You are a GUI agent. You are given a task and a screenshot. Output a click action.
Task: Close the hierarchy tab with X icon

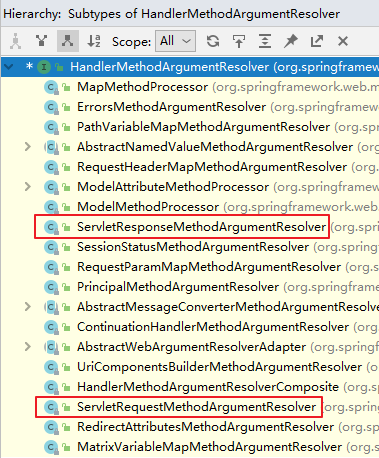coord(343,41)
